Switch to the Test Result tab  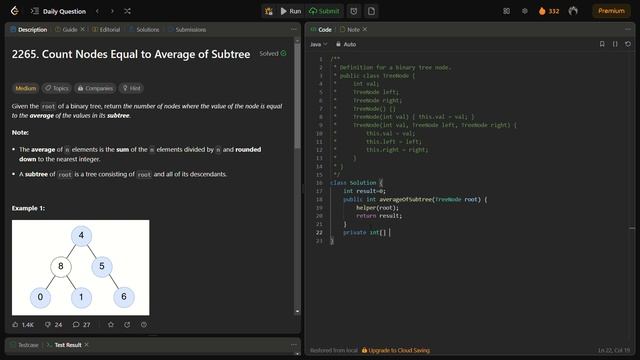[64, 345]
